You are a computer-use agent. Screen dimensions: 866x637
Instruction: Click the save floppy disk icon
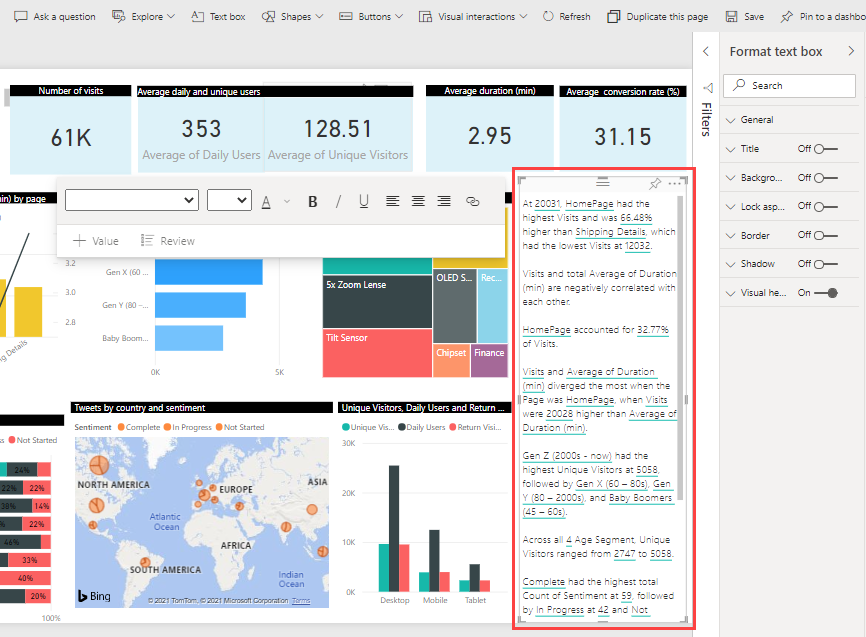pyautogui.click(x=731, y=17)
